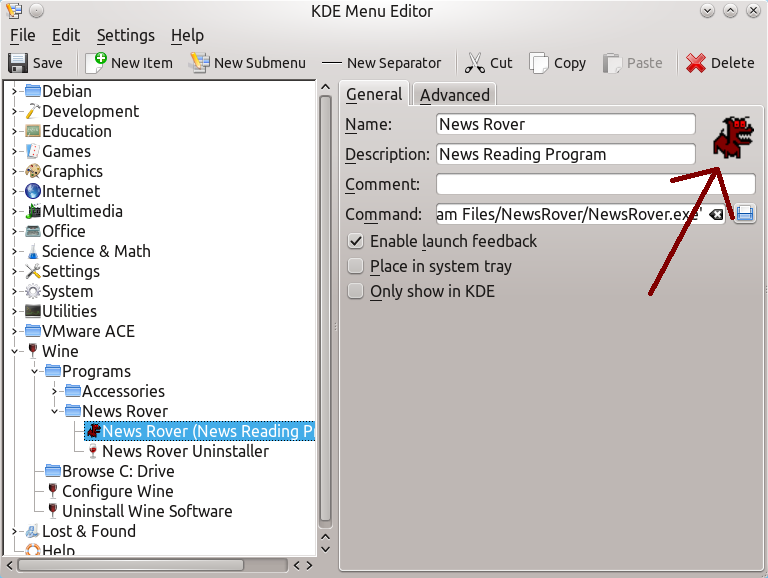Check Only show in KDE
The height and width of the screenshot is (578, 768).
pos(356,291)
